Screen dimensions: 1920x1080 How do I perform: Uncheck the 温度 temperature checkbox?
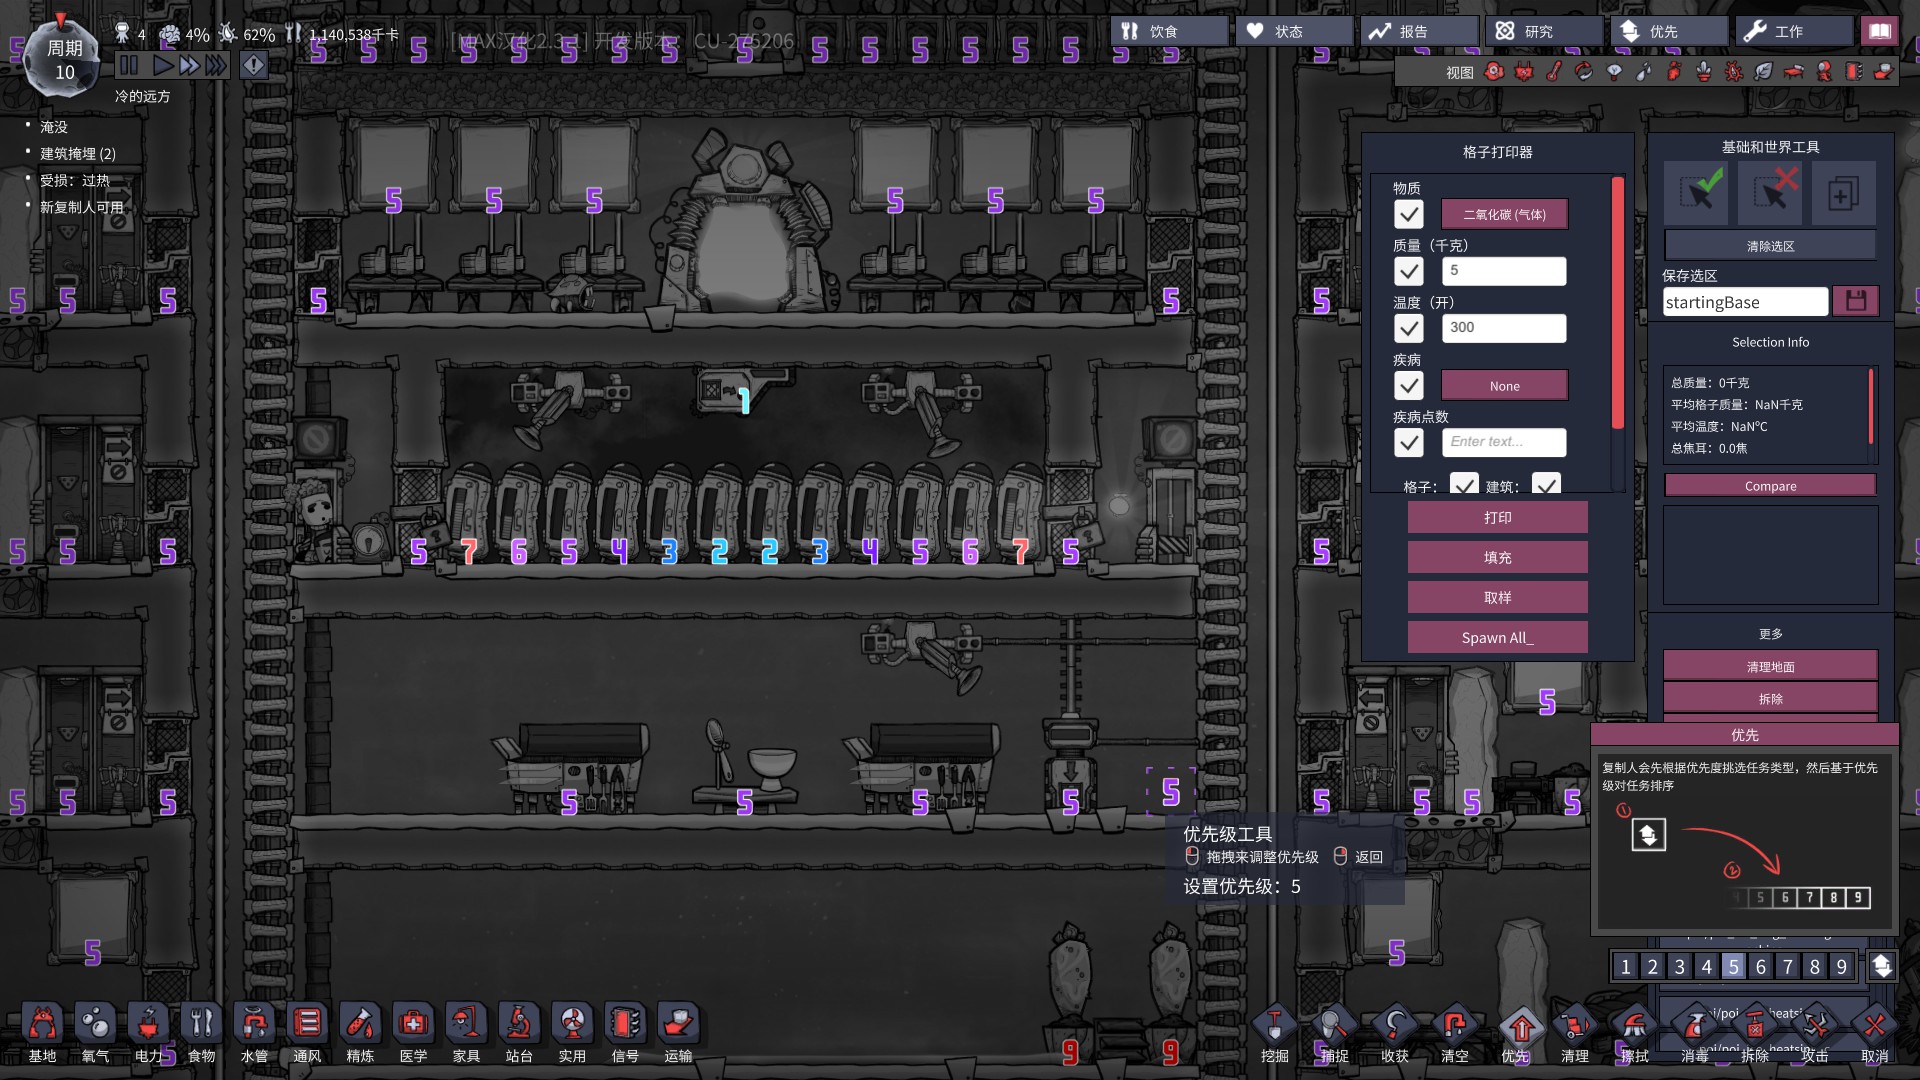[x=1409, y=328]
